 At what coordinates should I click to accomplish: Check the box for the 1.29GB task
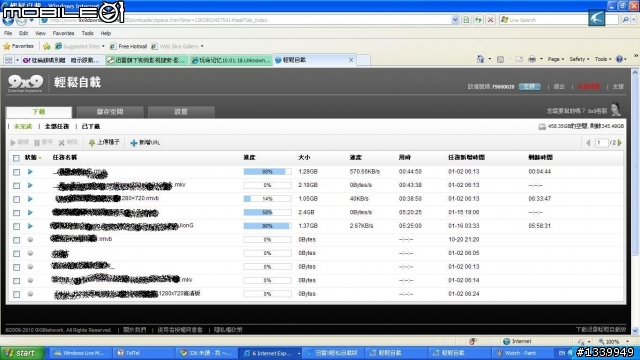(x=16, y=172)
